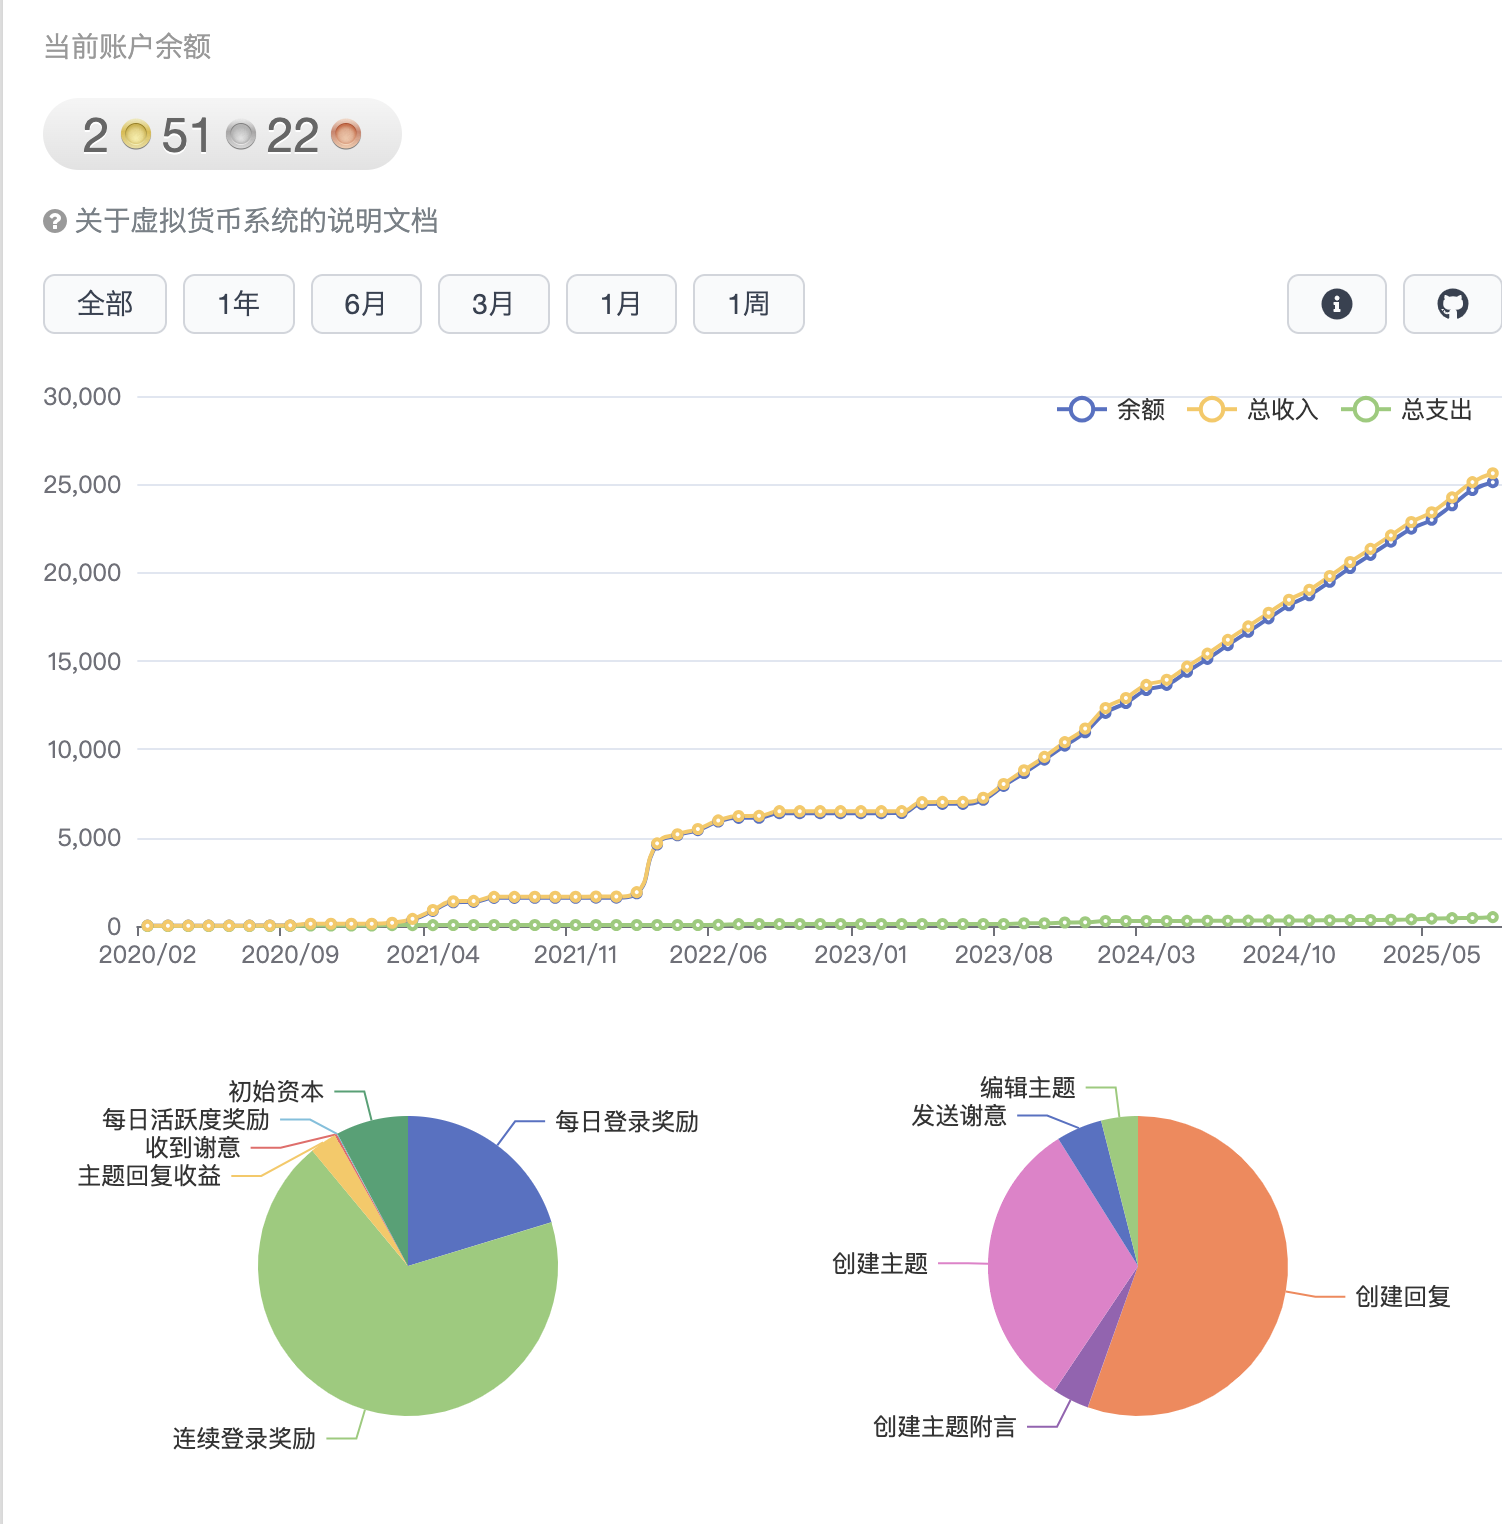Screen dimensions: 1502x1524
Task: Click the 主题回复收益 pie label
Action: (150, 1175)
